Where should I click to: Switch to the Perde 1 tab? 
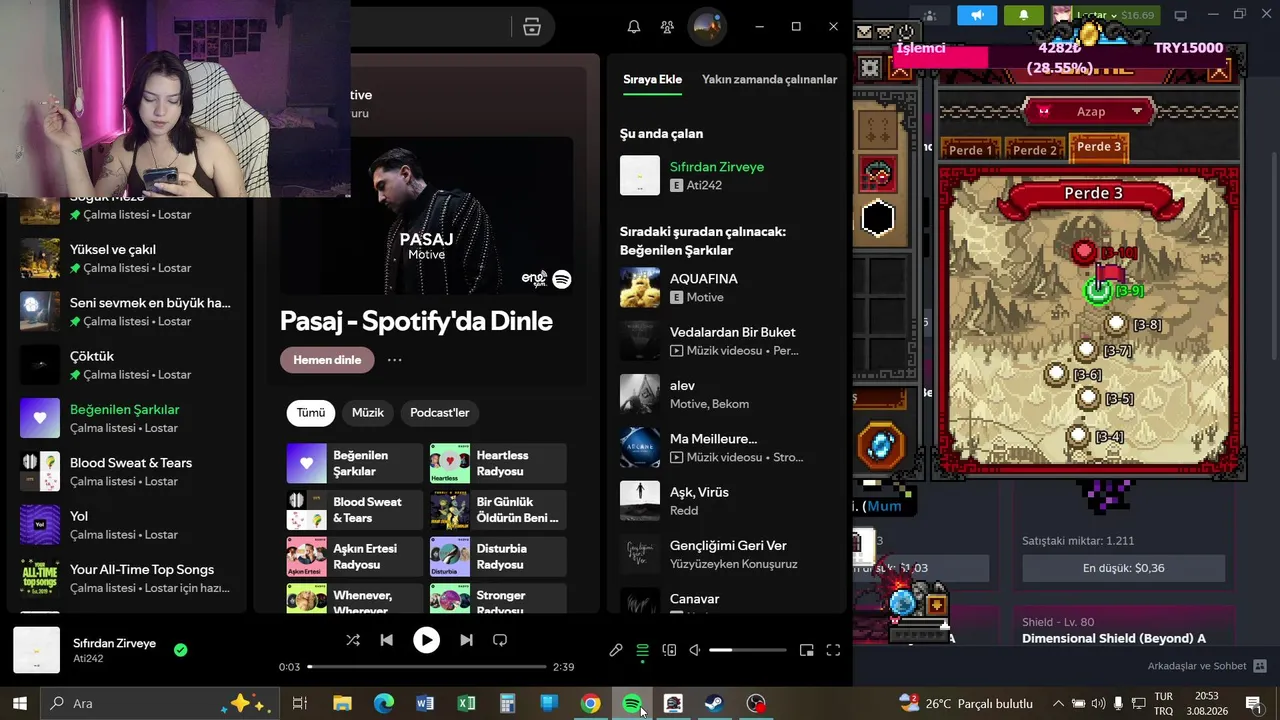[971, 150]
